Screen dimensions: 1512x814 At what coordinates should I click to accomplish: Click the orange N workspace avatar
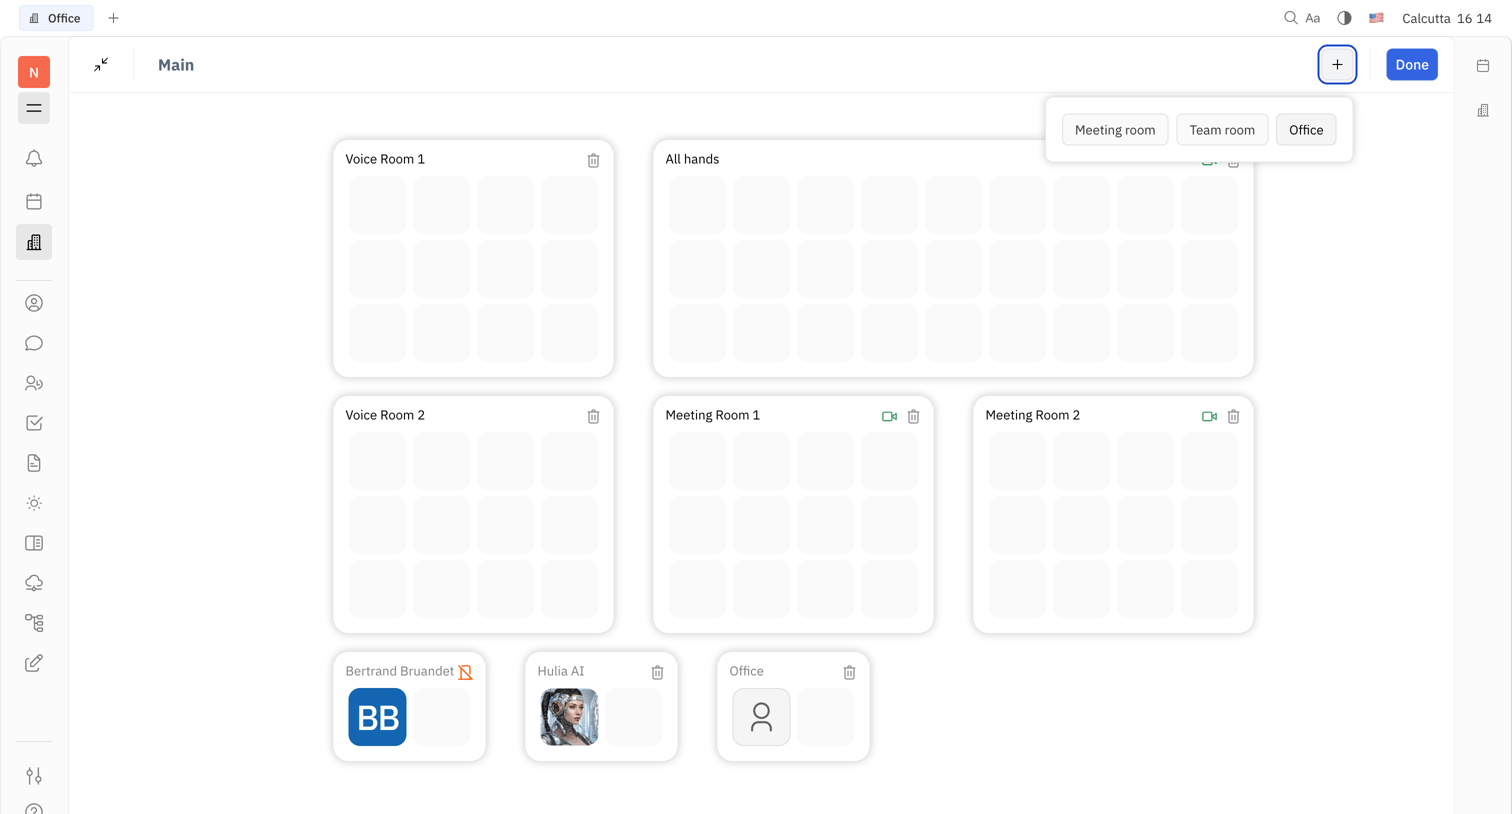point(34,72)
